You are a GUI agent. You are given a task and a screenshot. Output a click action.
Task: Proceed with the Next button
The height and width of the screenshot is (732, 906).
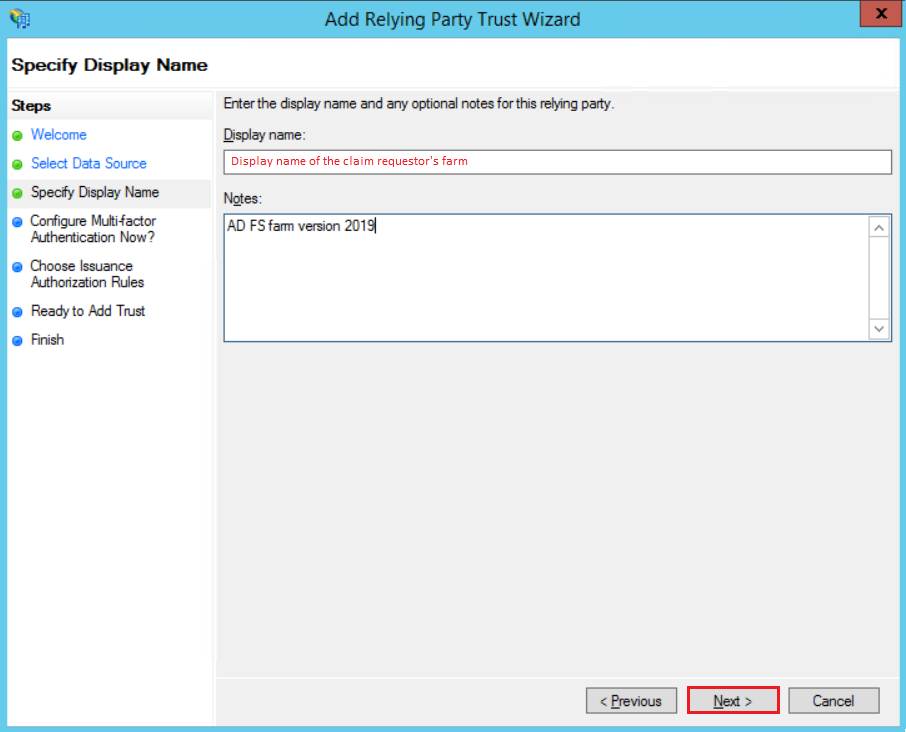coord(733,701)
